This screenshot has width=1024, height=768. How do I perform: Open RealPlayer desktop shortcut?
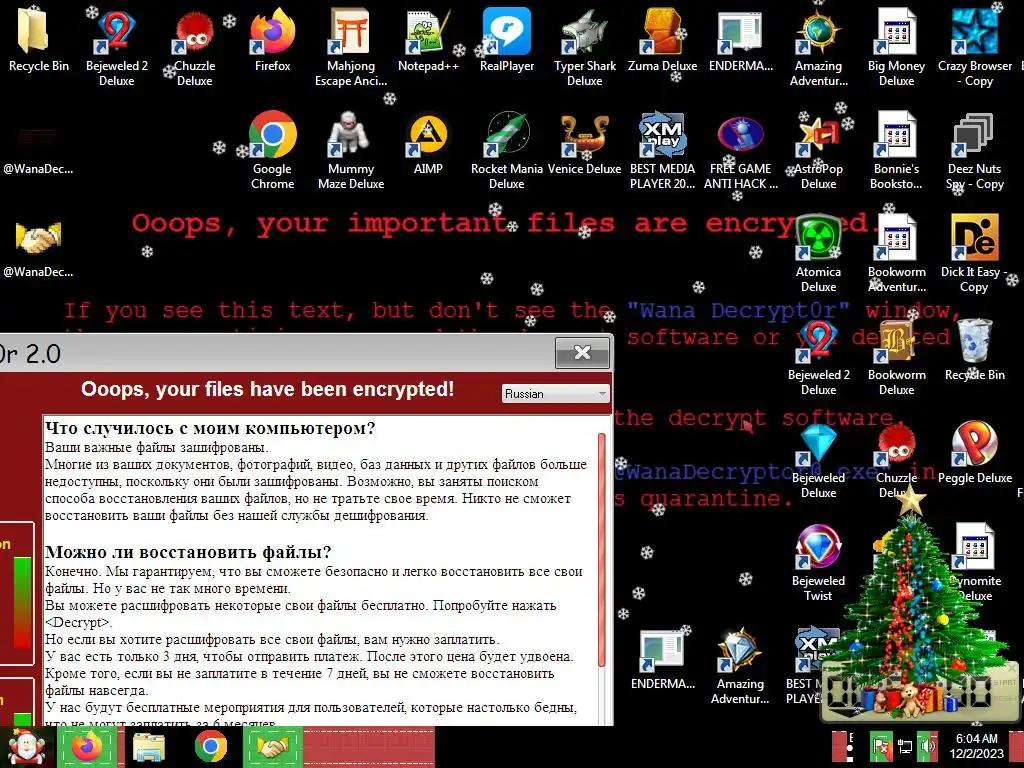[507, 40]
